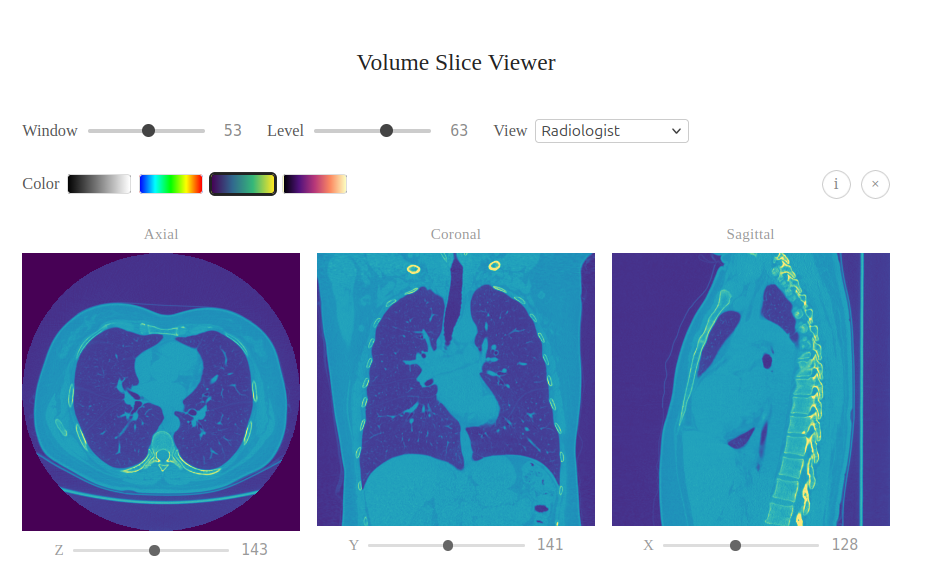This screenshot has width=936, height=577.
Task: Select the magma colormap swatch
Action: pos(315,183)
